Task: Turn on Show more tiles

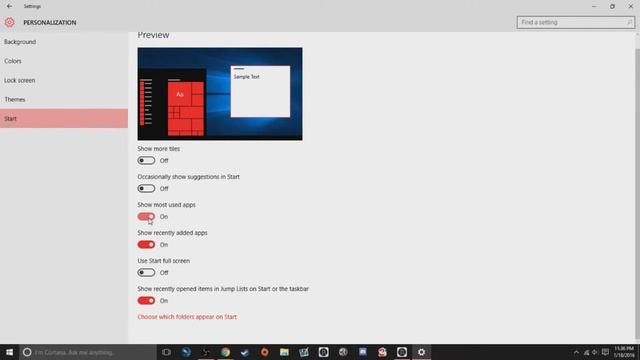Action: point(146,160)
